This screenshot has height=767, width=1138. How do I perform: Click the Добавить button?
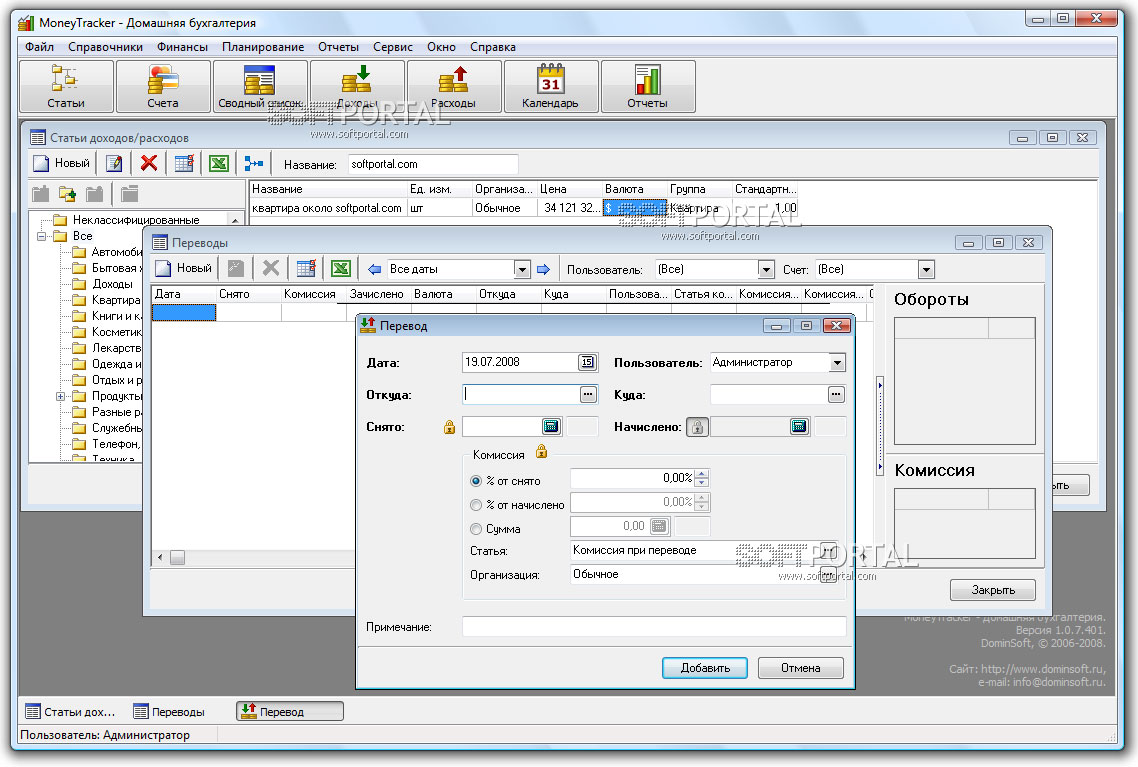point(705,668)
